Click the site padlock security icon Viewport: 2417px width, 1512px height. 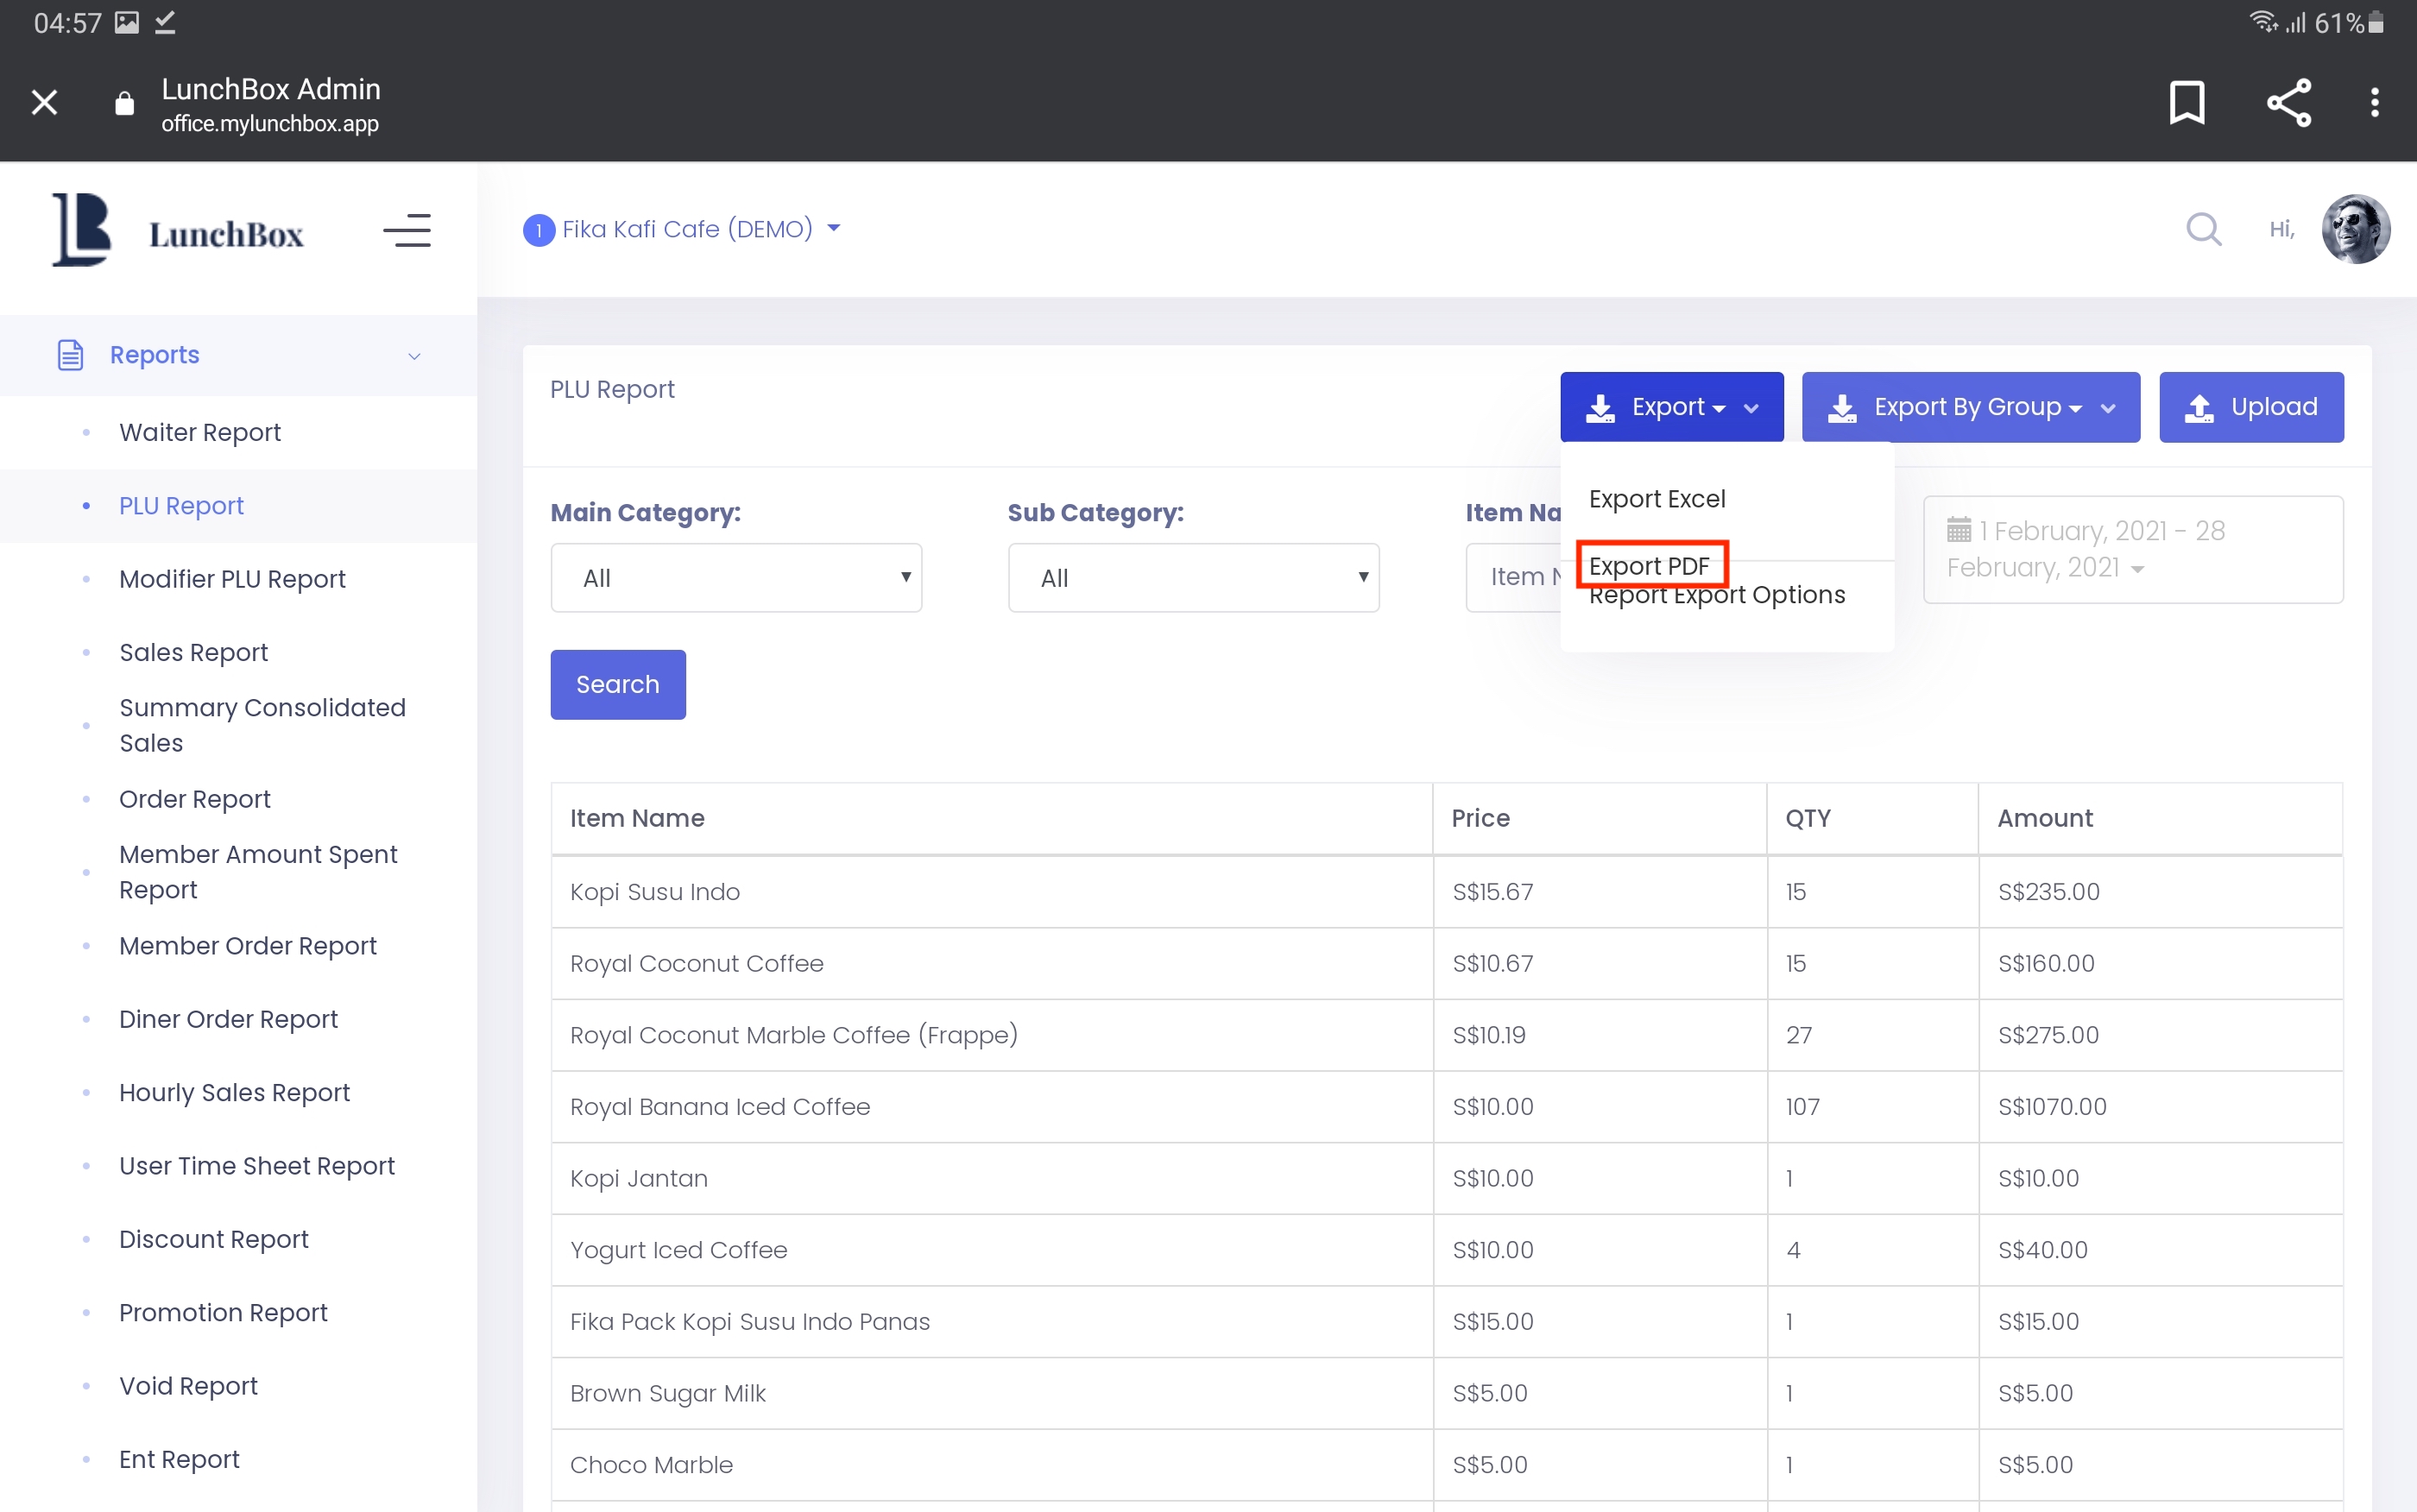click(x=124, y=103)
